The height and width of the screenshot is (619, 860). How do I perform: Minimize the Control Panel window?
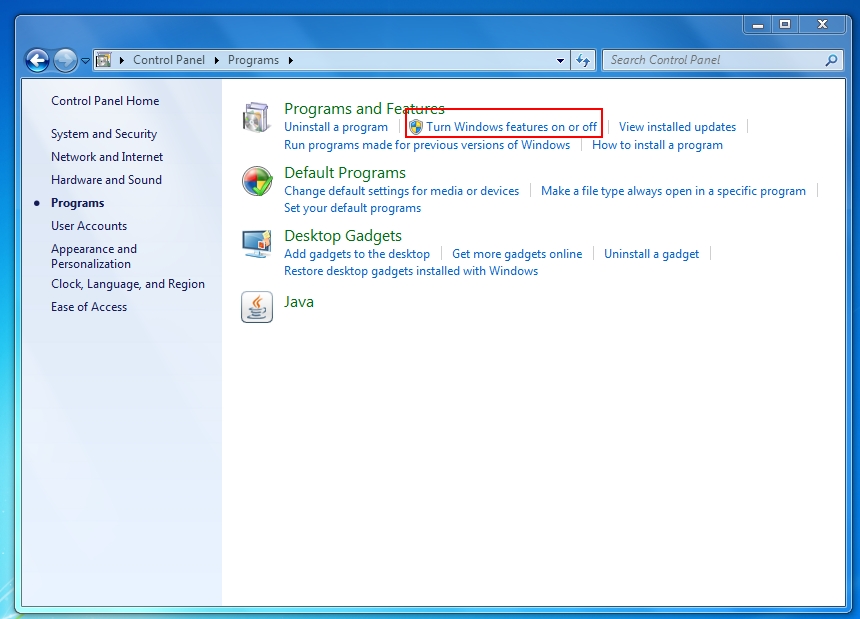(758, 25)
